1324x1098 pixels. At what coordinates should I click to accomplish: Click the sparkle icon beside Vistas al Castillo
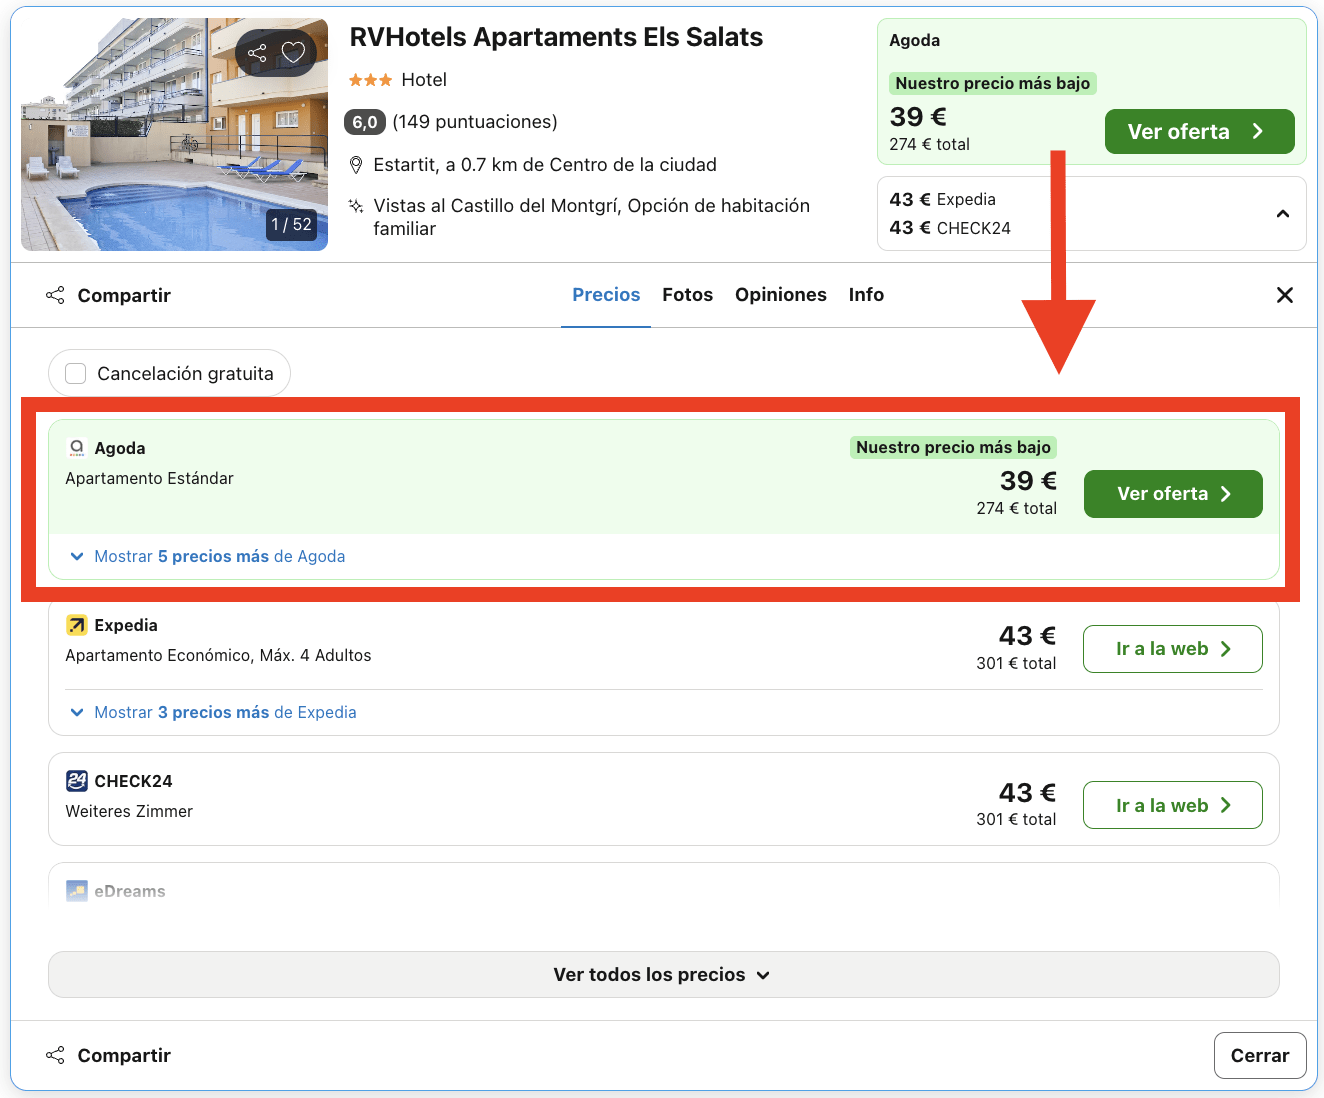(x=356, y=206)
